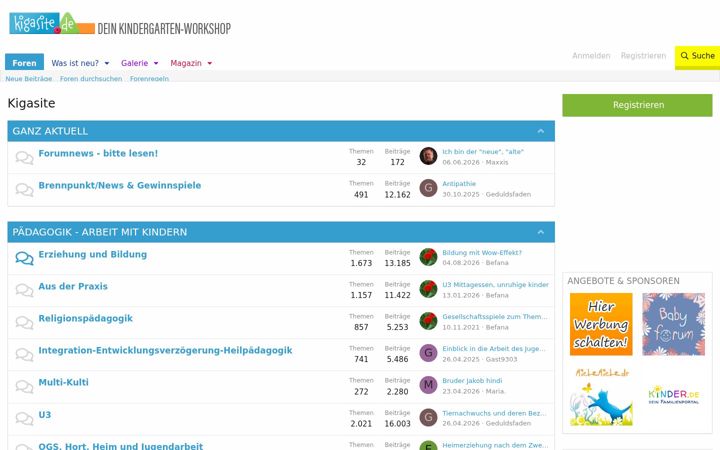The height and width of the screenshot is (450, 720).
Task: Collapse the PÄDAGOGIK - ARBEIT MIT KINDERN category
Action: (541, 232)
